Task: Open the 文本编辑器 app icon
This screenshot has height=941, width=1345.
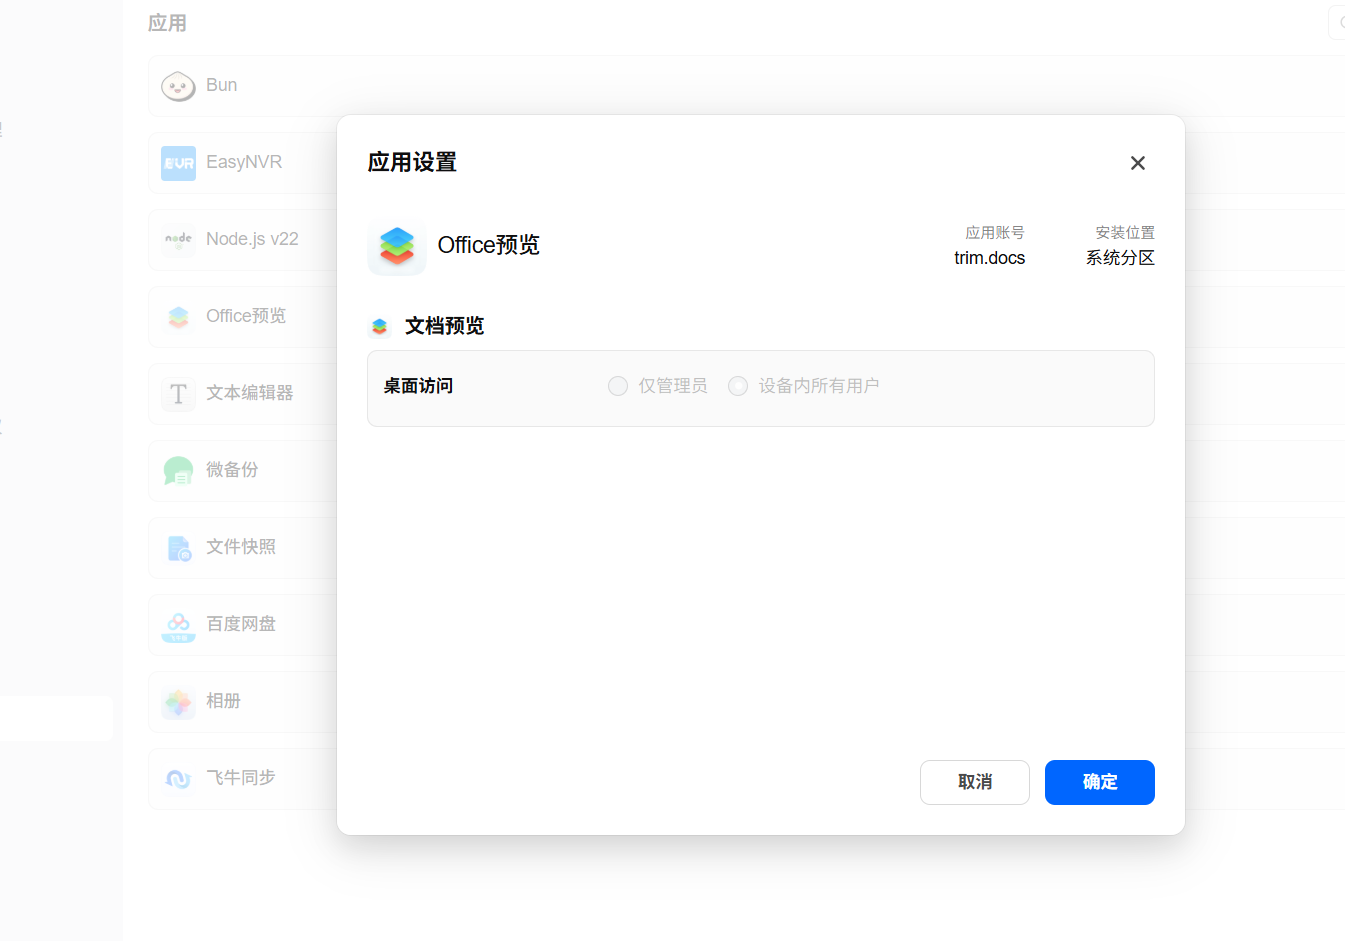Action: (x=178, y=394)
